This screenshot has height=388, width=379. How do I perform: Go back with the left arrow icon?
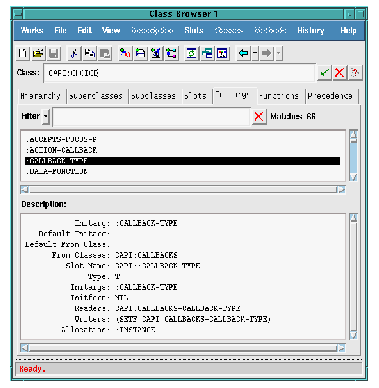click(x=243, y=53)
